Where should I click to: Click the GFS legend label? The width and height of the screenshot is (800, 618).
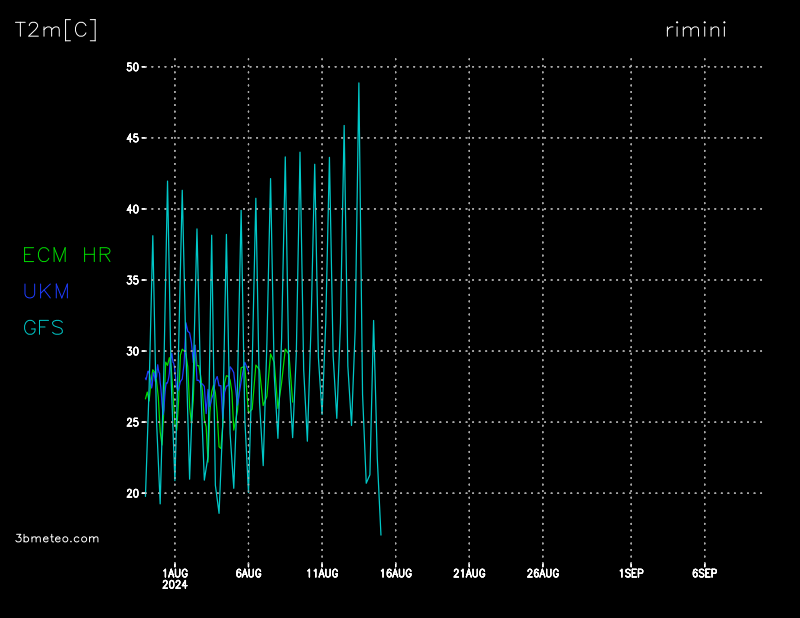43,327
